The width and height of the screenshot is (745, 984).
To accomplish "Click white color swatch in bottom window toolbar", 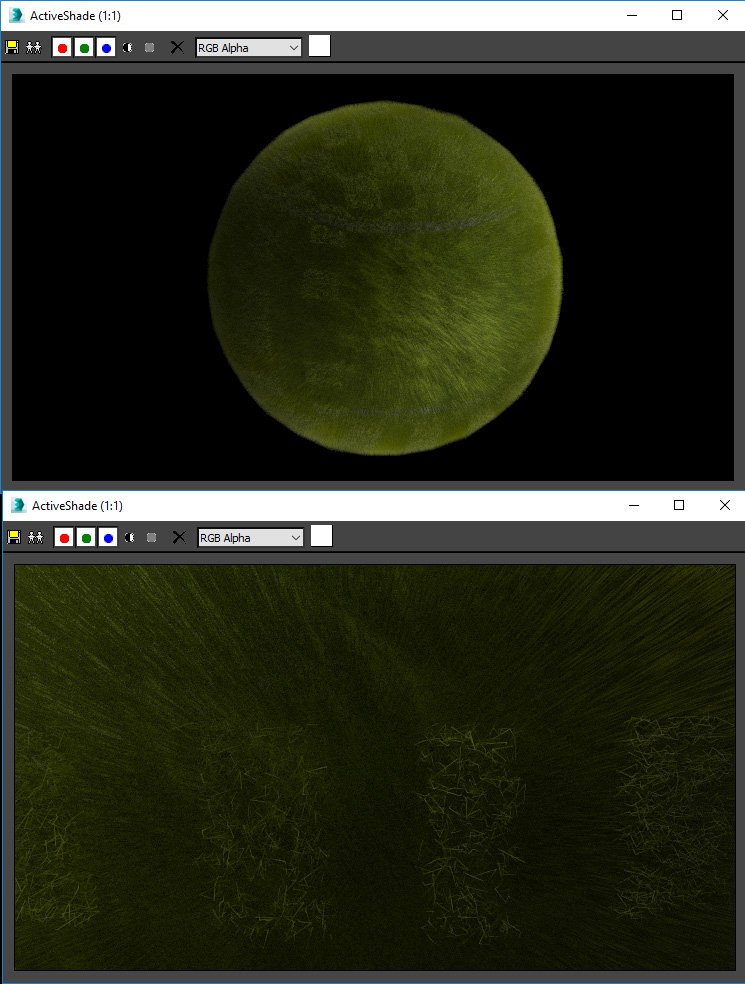I will (x=321, y=536).
